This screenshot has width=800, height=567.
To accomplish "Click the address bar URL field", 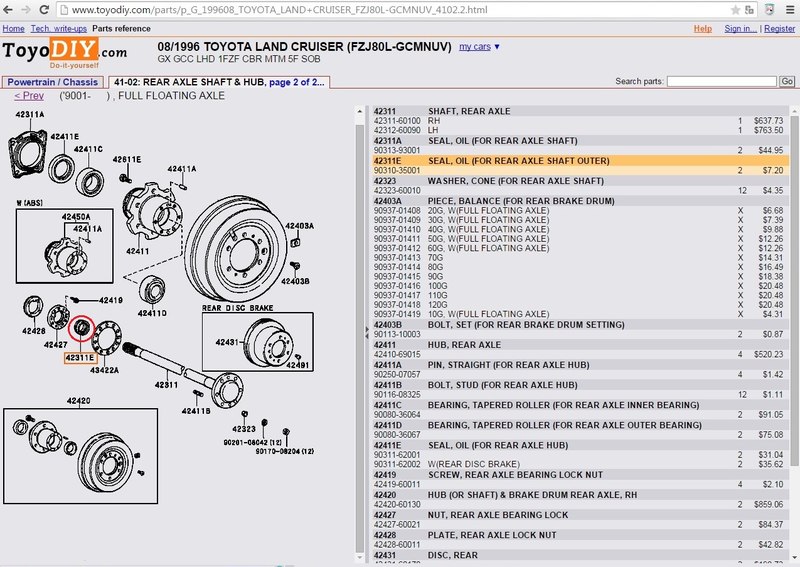I will click(398, 10).
